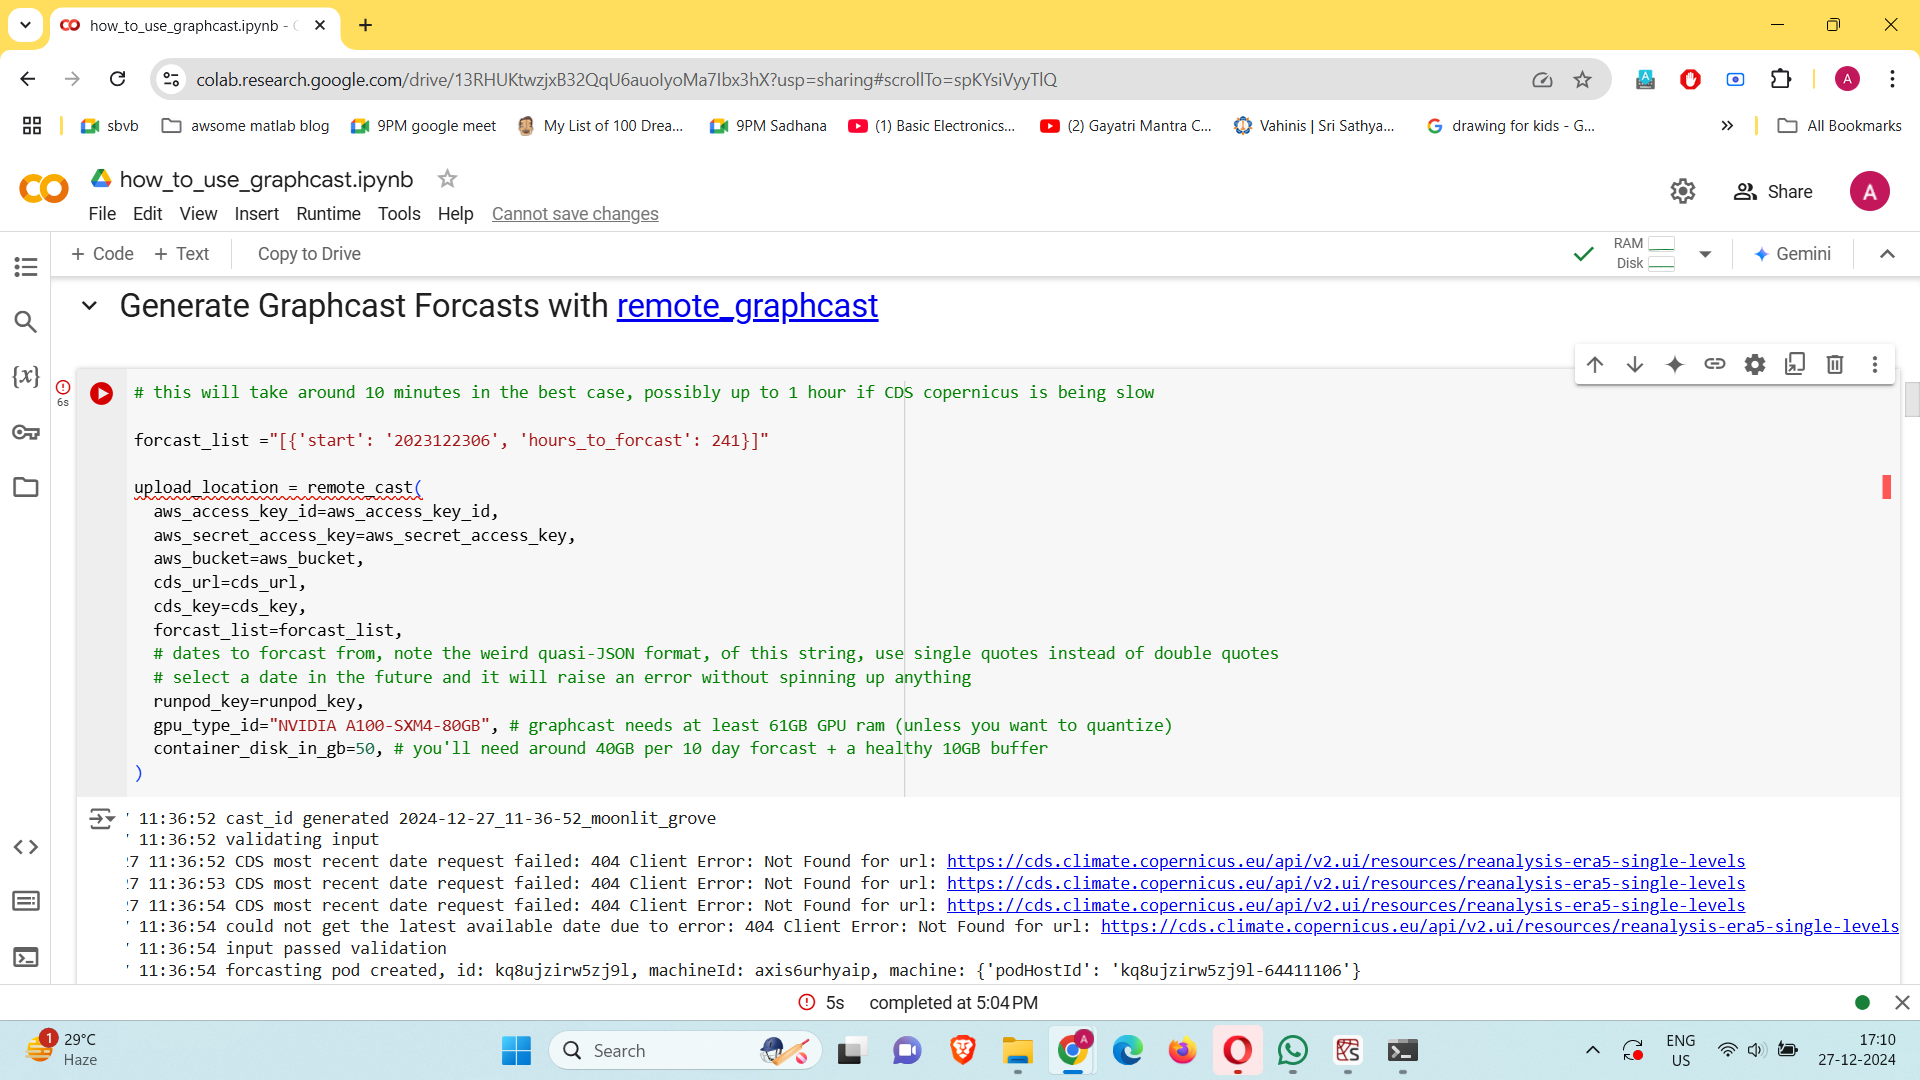Open Colab settings gear icon

(x=1683, y=191)
